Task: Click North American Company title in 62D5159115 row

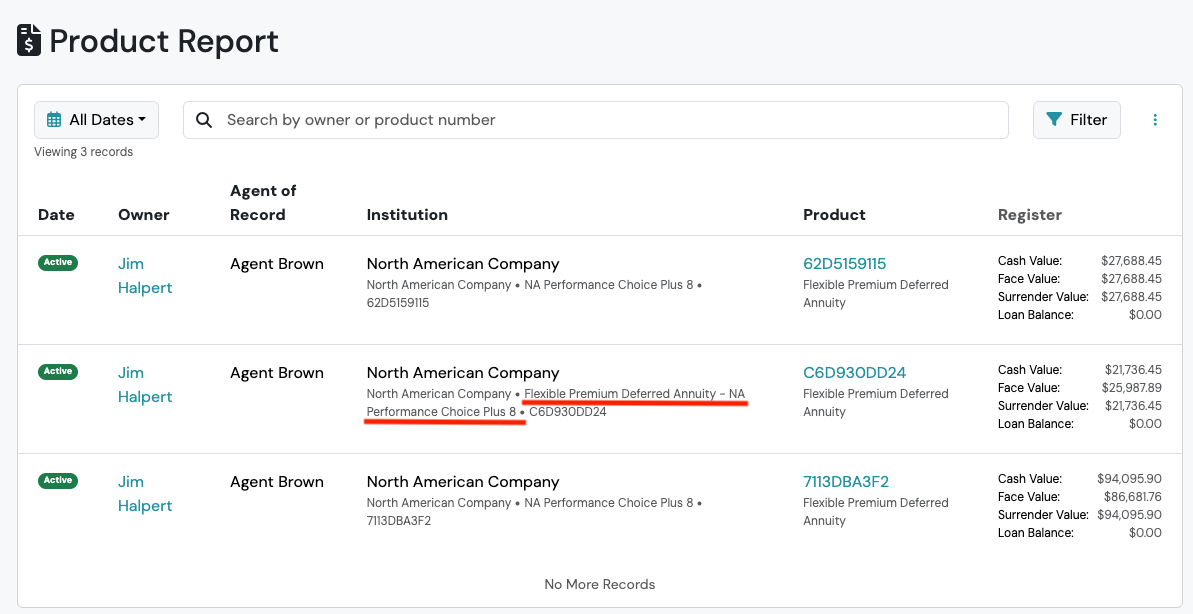Action: click(x=463, y=264)
